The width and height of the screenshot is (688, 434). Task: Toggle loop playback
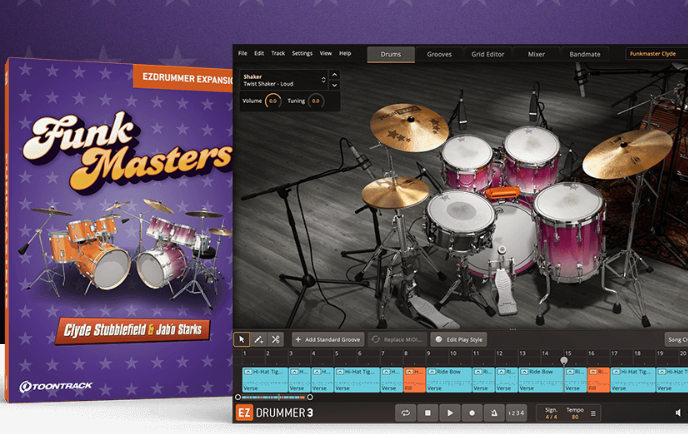[x=405, y=413]
